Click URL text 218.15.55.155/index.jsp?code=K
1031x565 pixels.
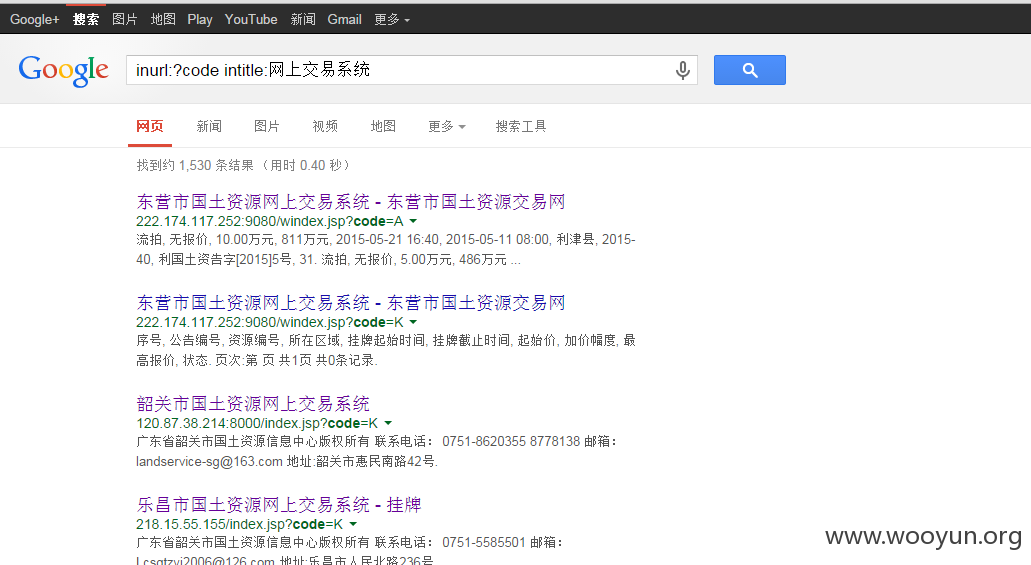click(x=239, y=524)
